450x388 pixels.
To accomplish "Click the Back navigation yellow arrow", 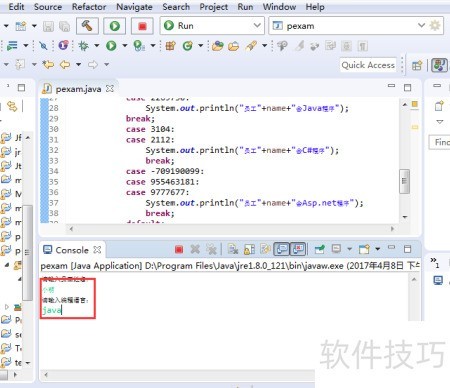I will [65, 64].
